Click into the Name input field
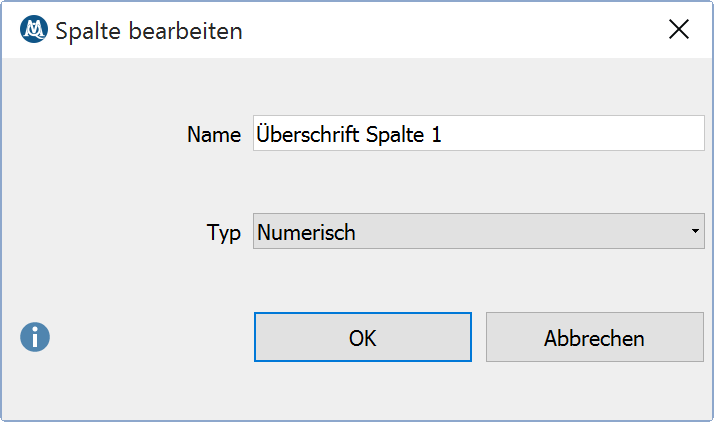The image size is (714, 422). click(x=479, y=133)
